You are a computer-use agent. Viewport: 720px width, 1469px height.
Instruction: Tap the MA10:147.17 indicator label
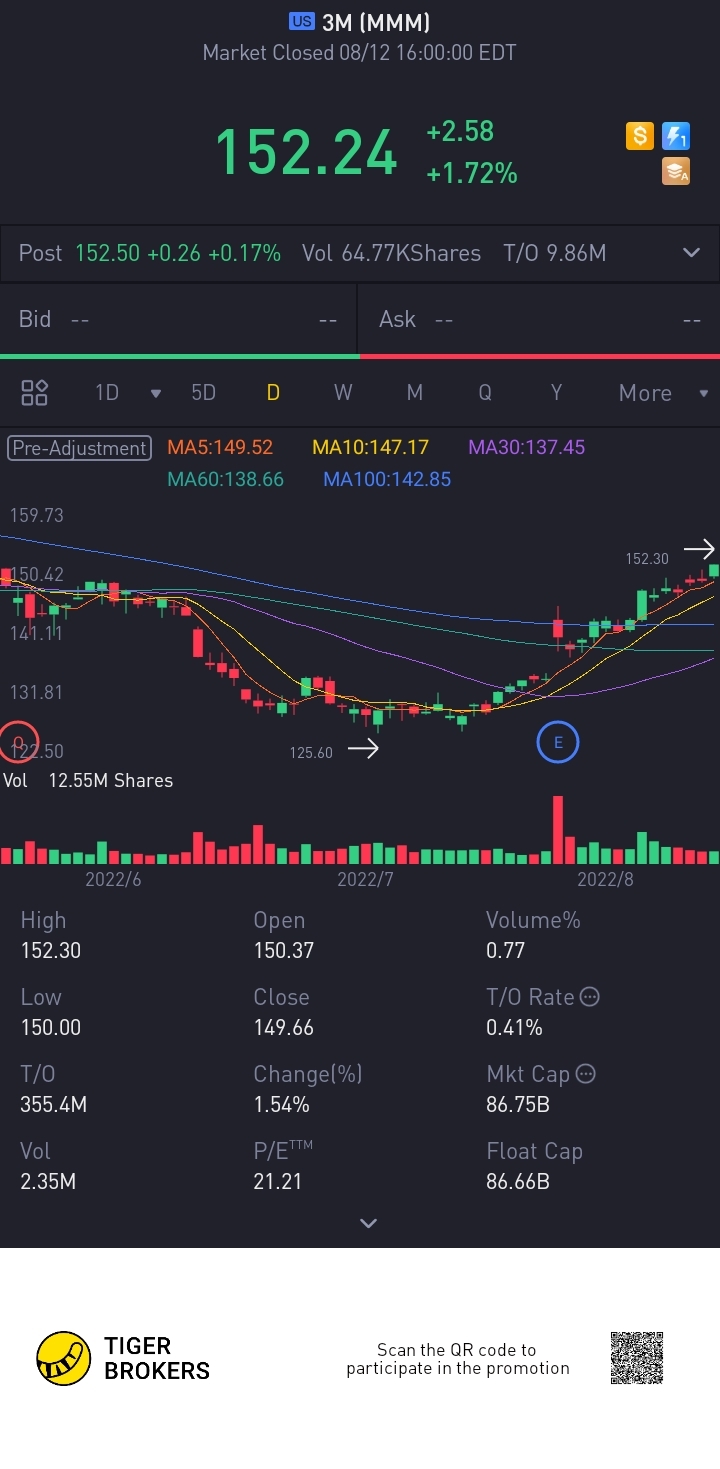click(371, 447)
